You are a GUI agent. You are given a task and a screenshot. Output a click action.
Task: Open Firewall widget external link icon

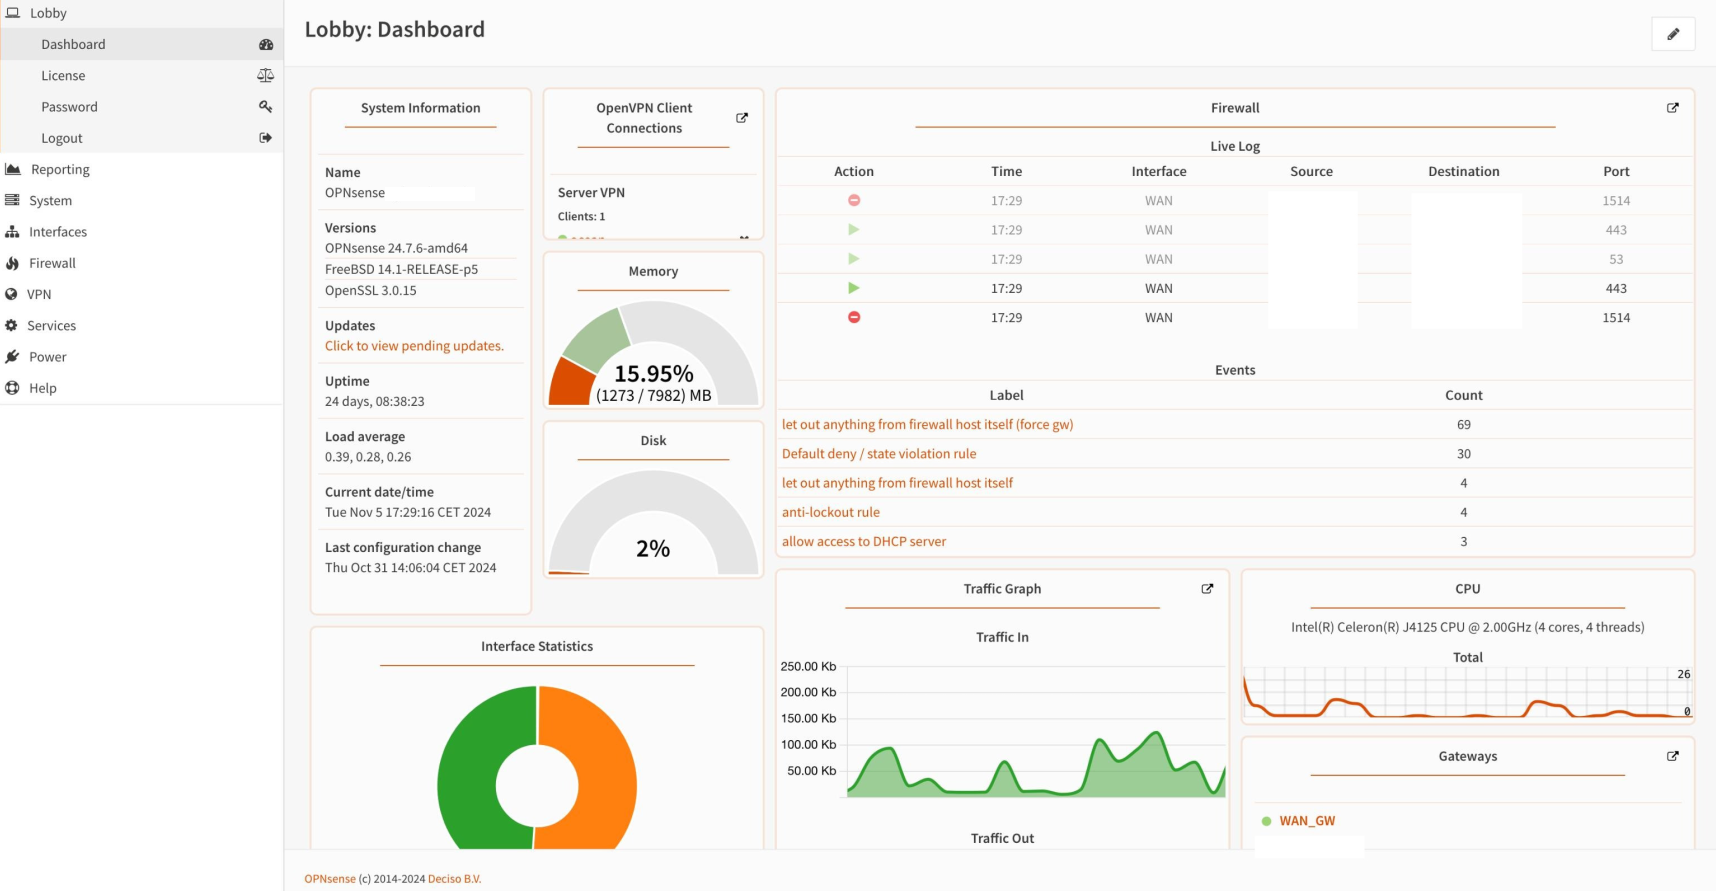coord(1673,108)
